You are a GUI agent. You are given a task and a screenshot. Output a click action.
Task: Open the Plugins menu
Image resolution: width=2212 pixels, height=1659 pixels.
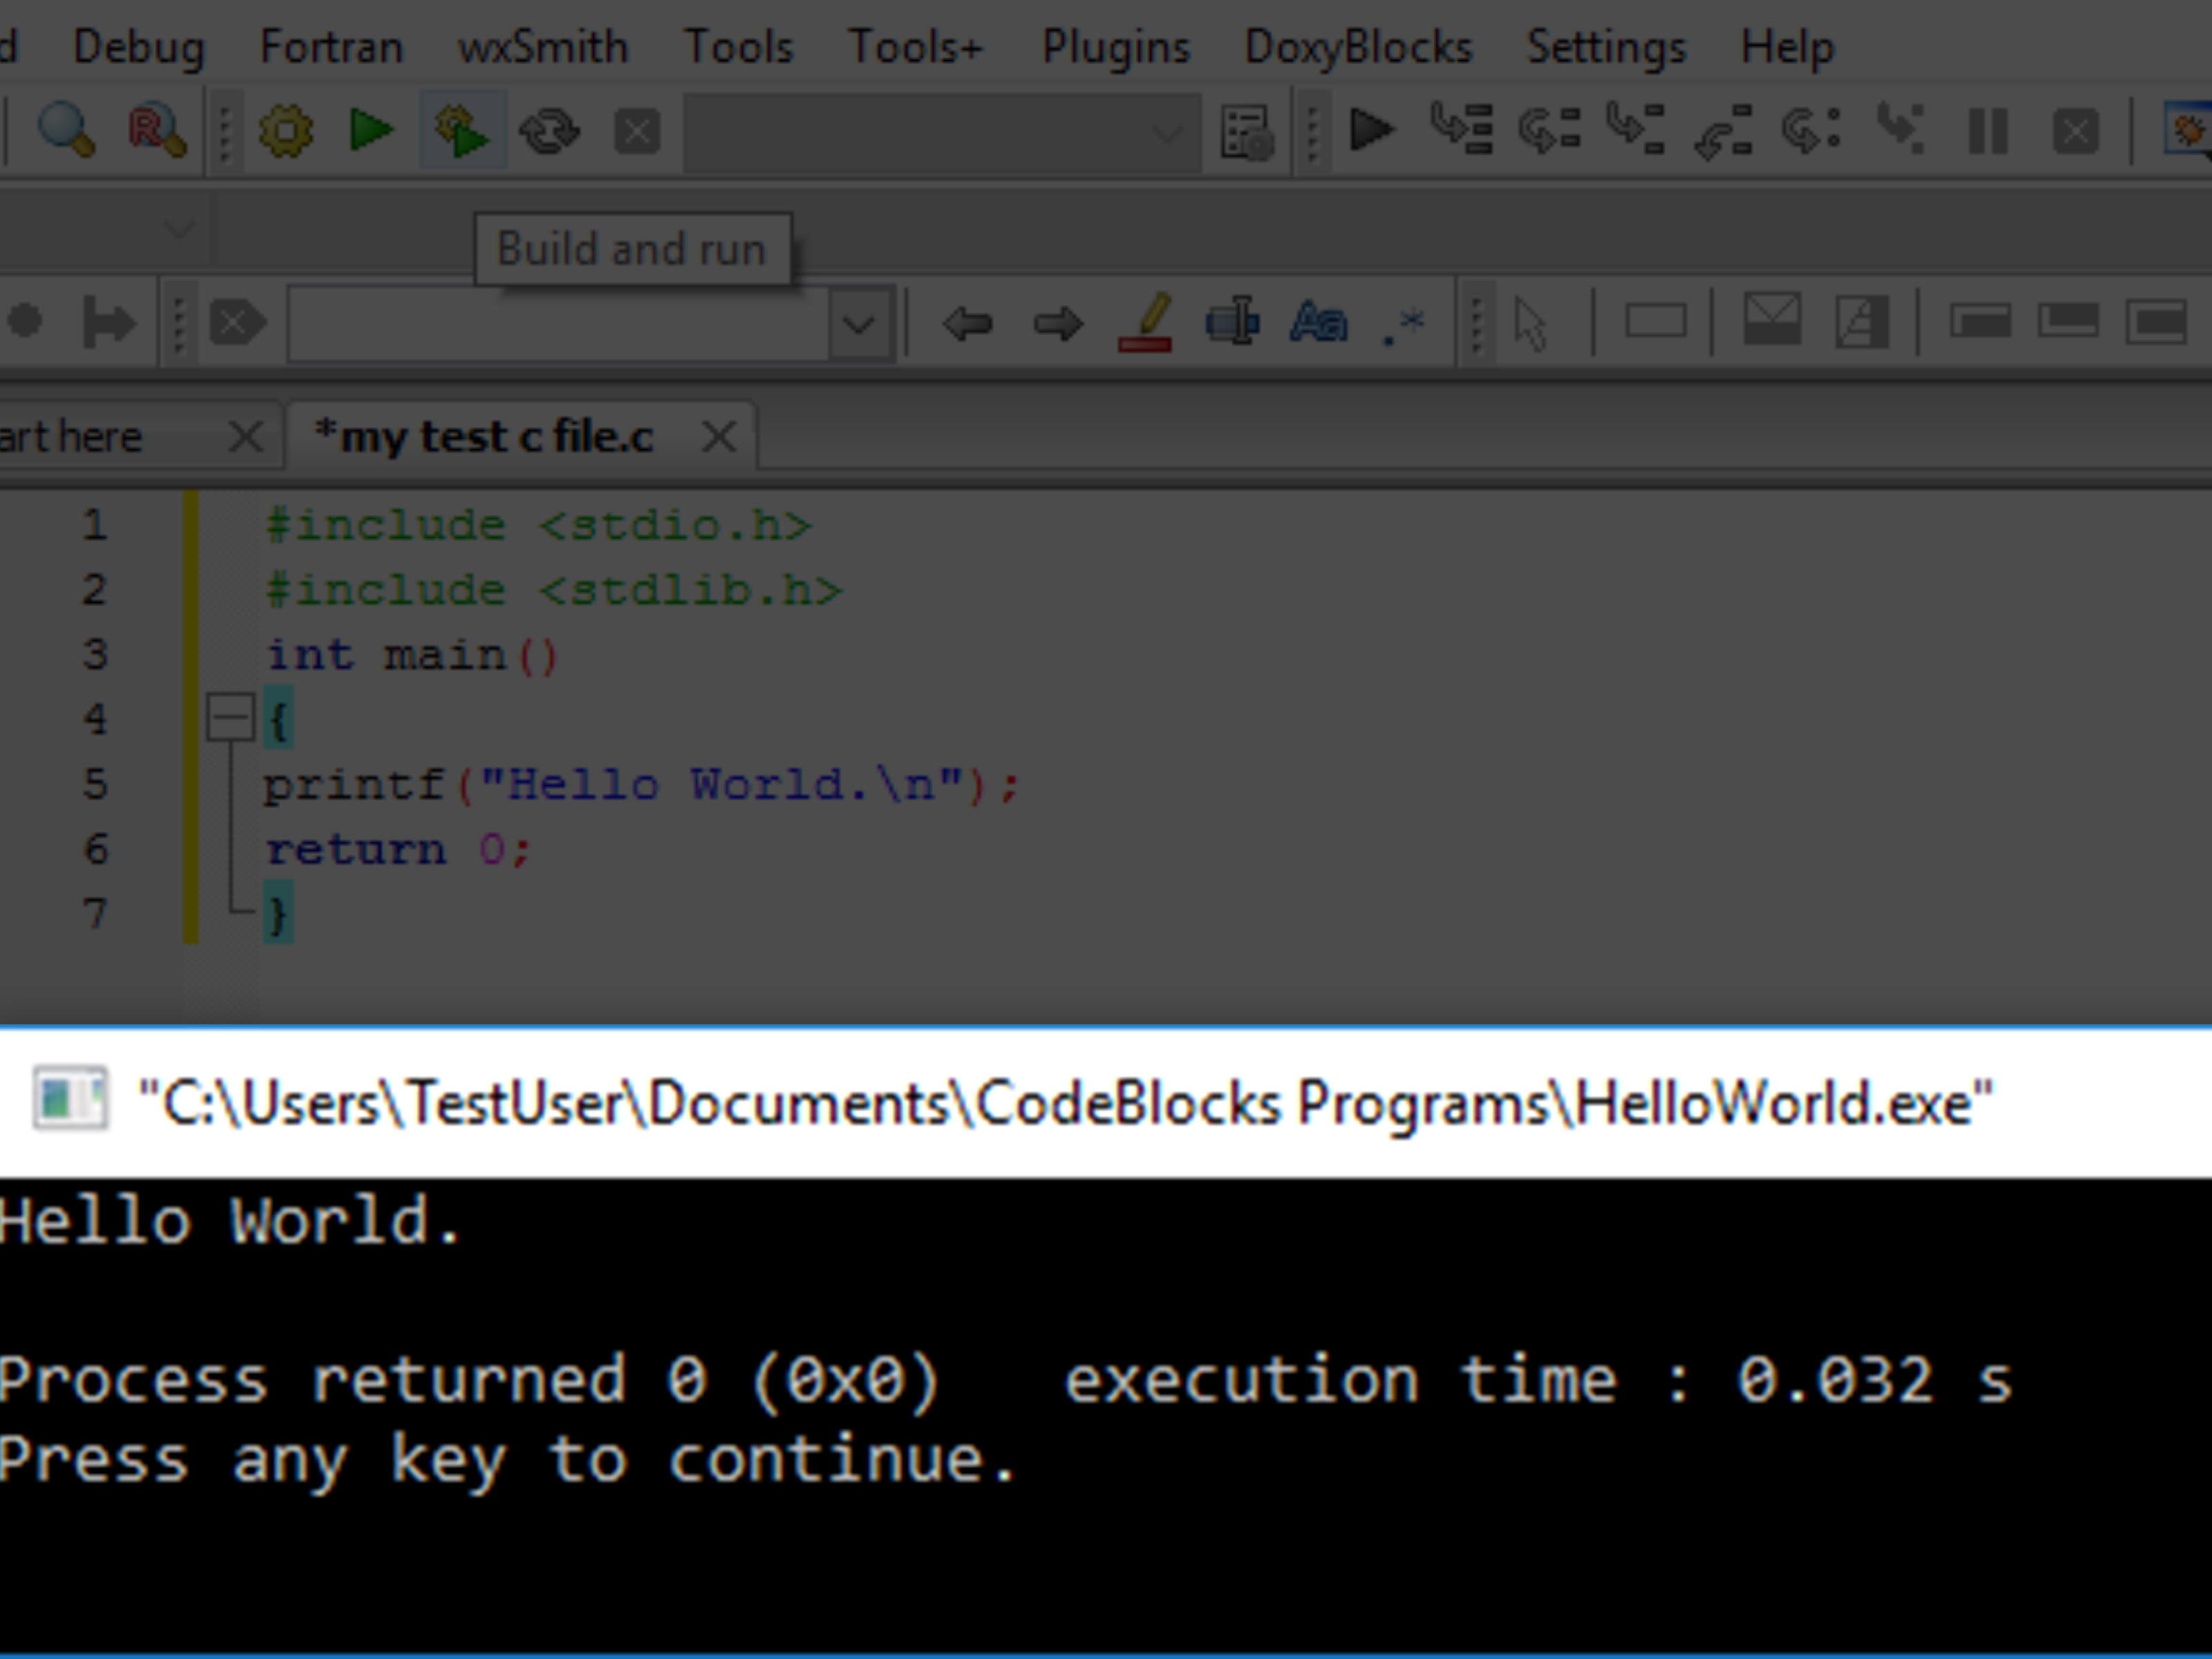coord(1116,47)
